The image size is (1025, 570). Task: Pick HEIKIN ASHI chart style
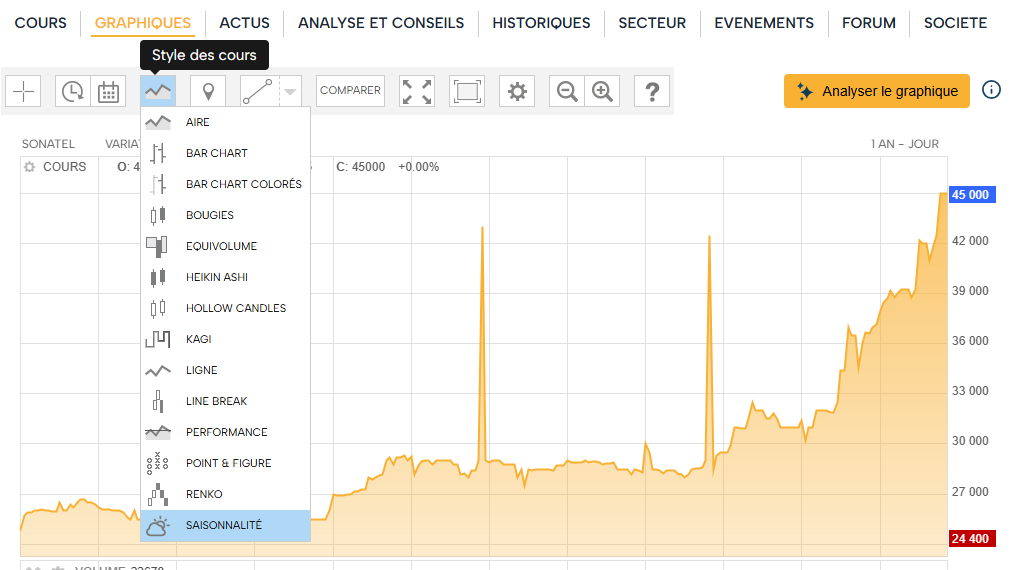pos(226,277)
